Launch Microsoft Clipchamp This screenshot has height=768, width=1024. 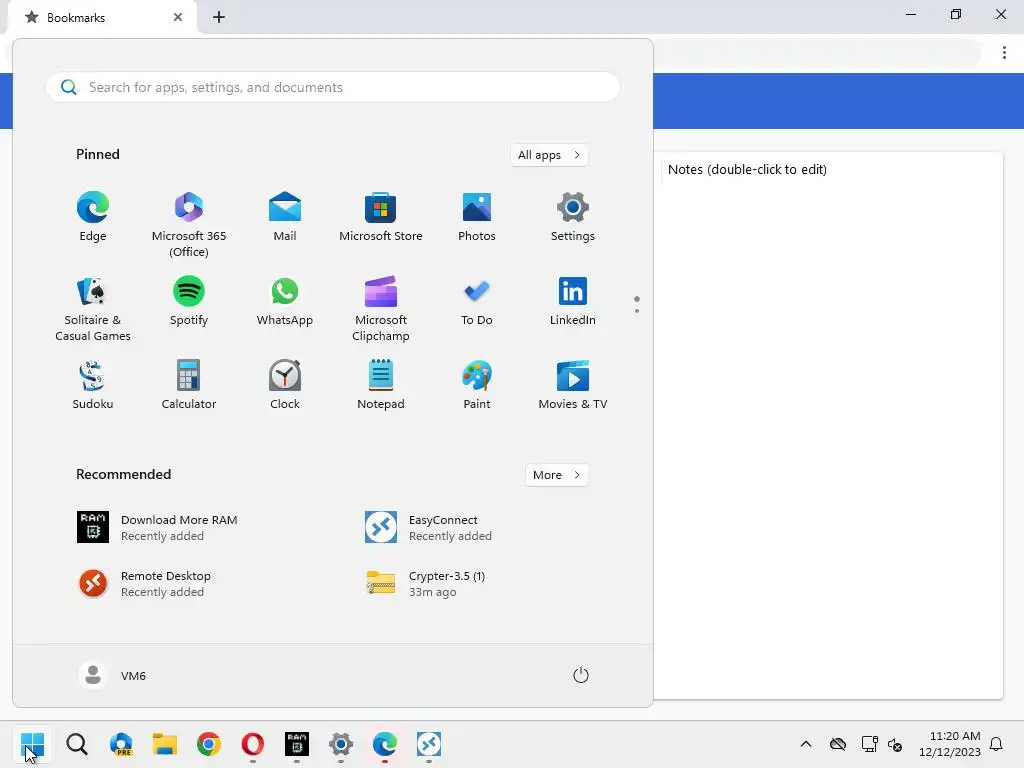pos(381,309)
